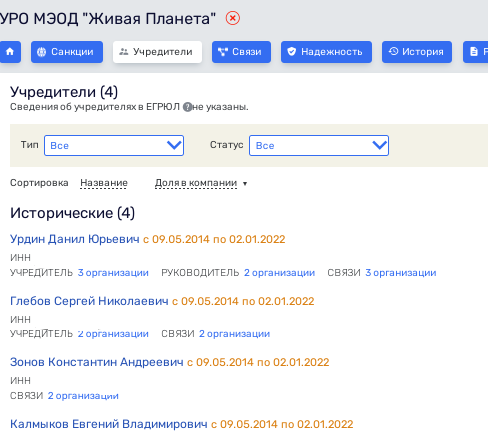Click the question mark help icon near ЕГРЮЛ

(x=188, y=107)
